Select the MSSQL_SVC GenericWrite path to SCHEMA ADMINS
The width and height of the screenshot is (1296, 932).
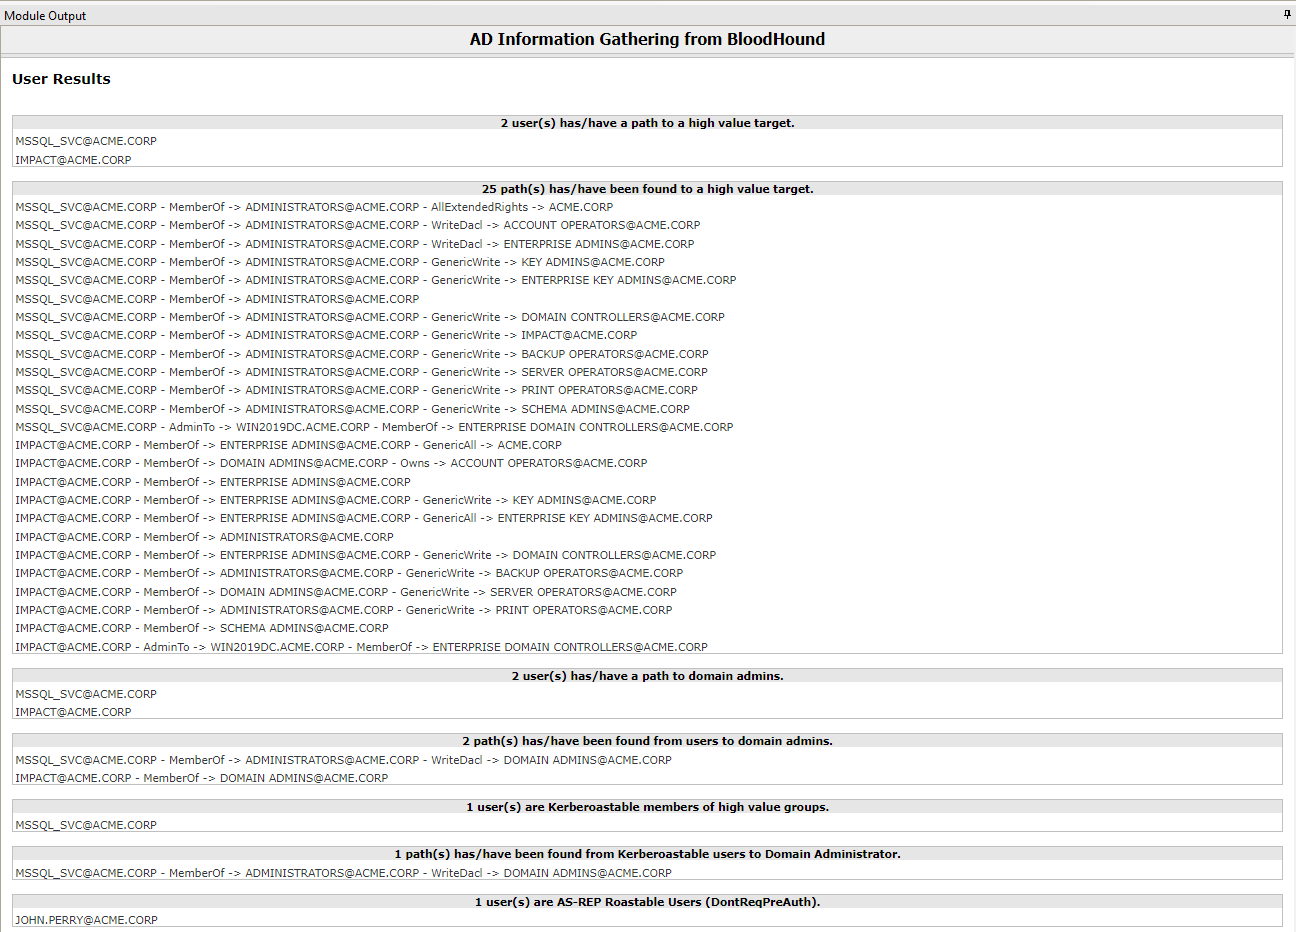pos(353,409)
